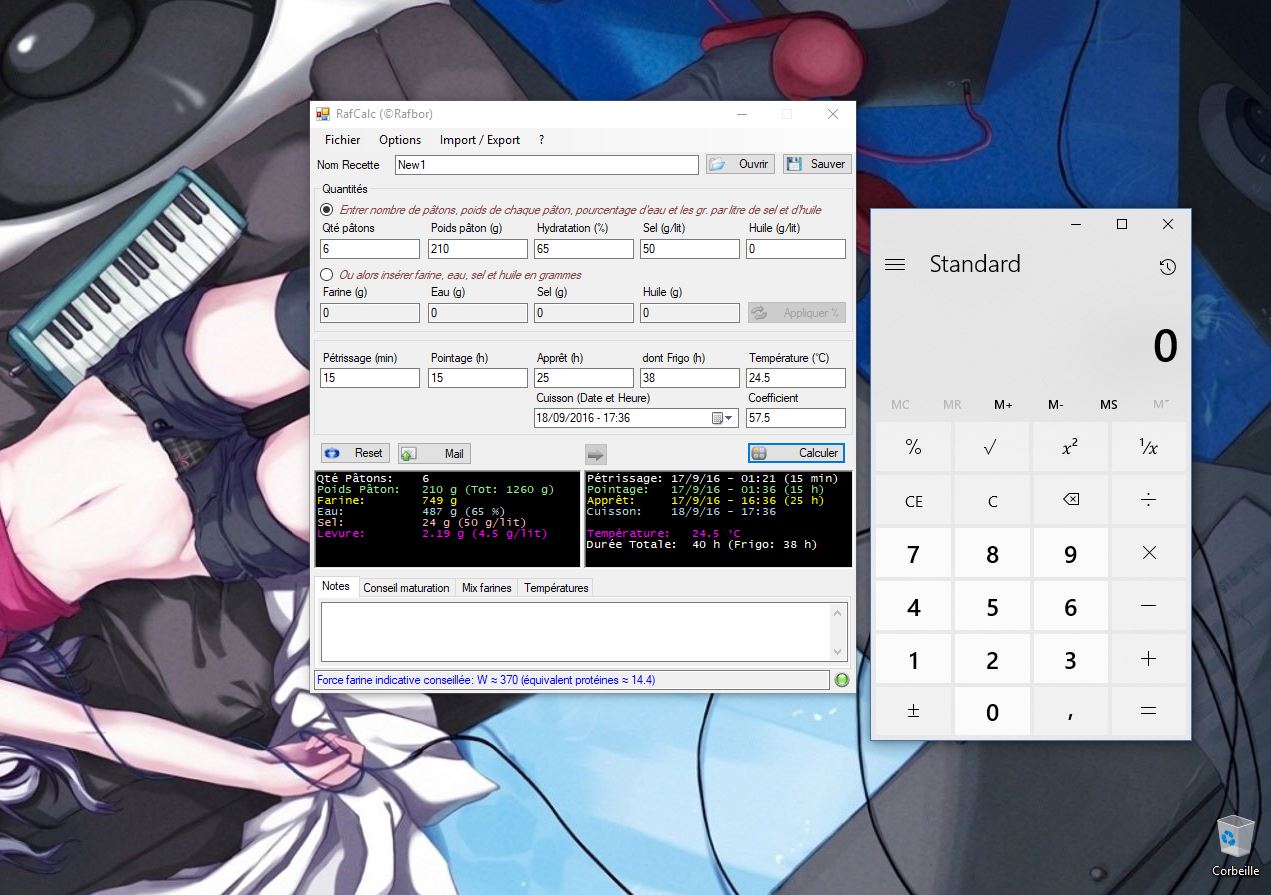Click the Apprêt (h) field
Image resolution: width=1271 pixels, height=895 pixels.
tap(584, 378)
